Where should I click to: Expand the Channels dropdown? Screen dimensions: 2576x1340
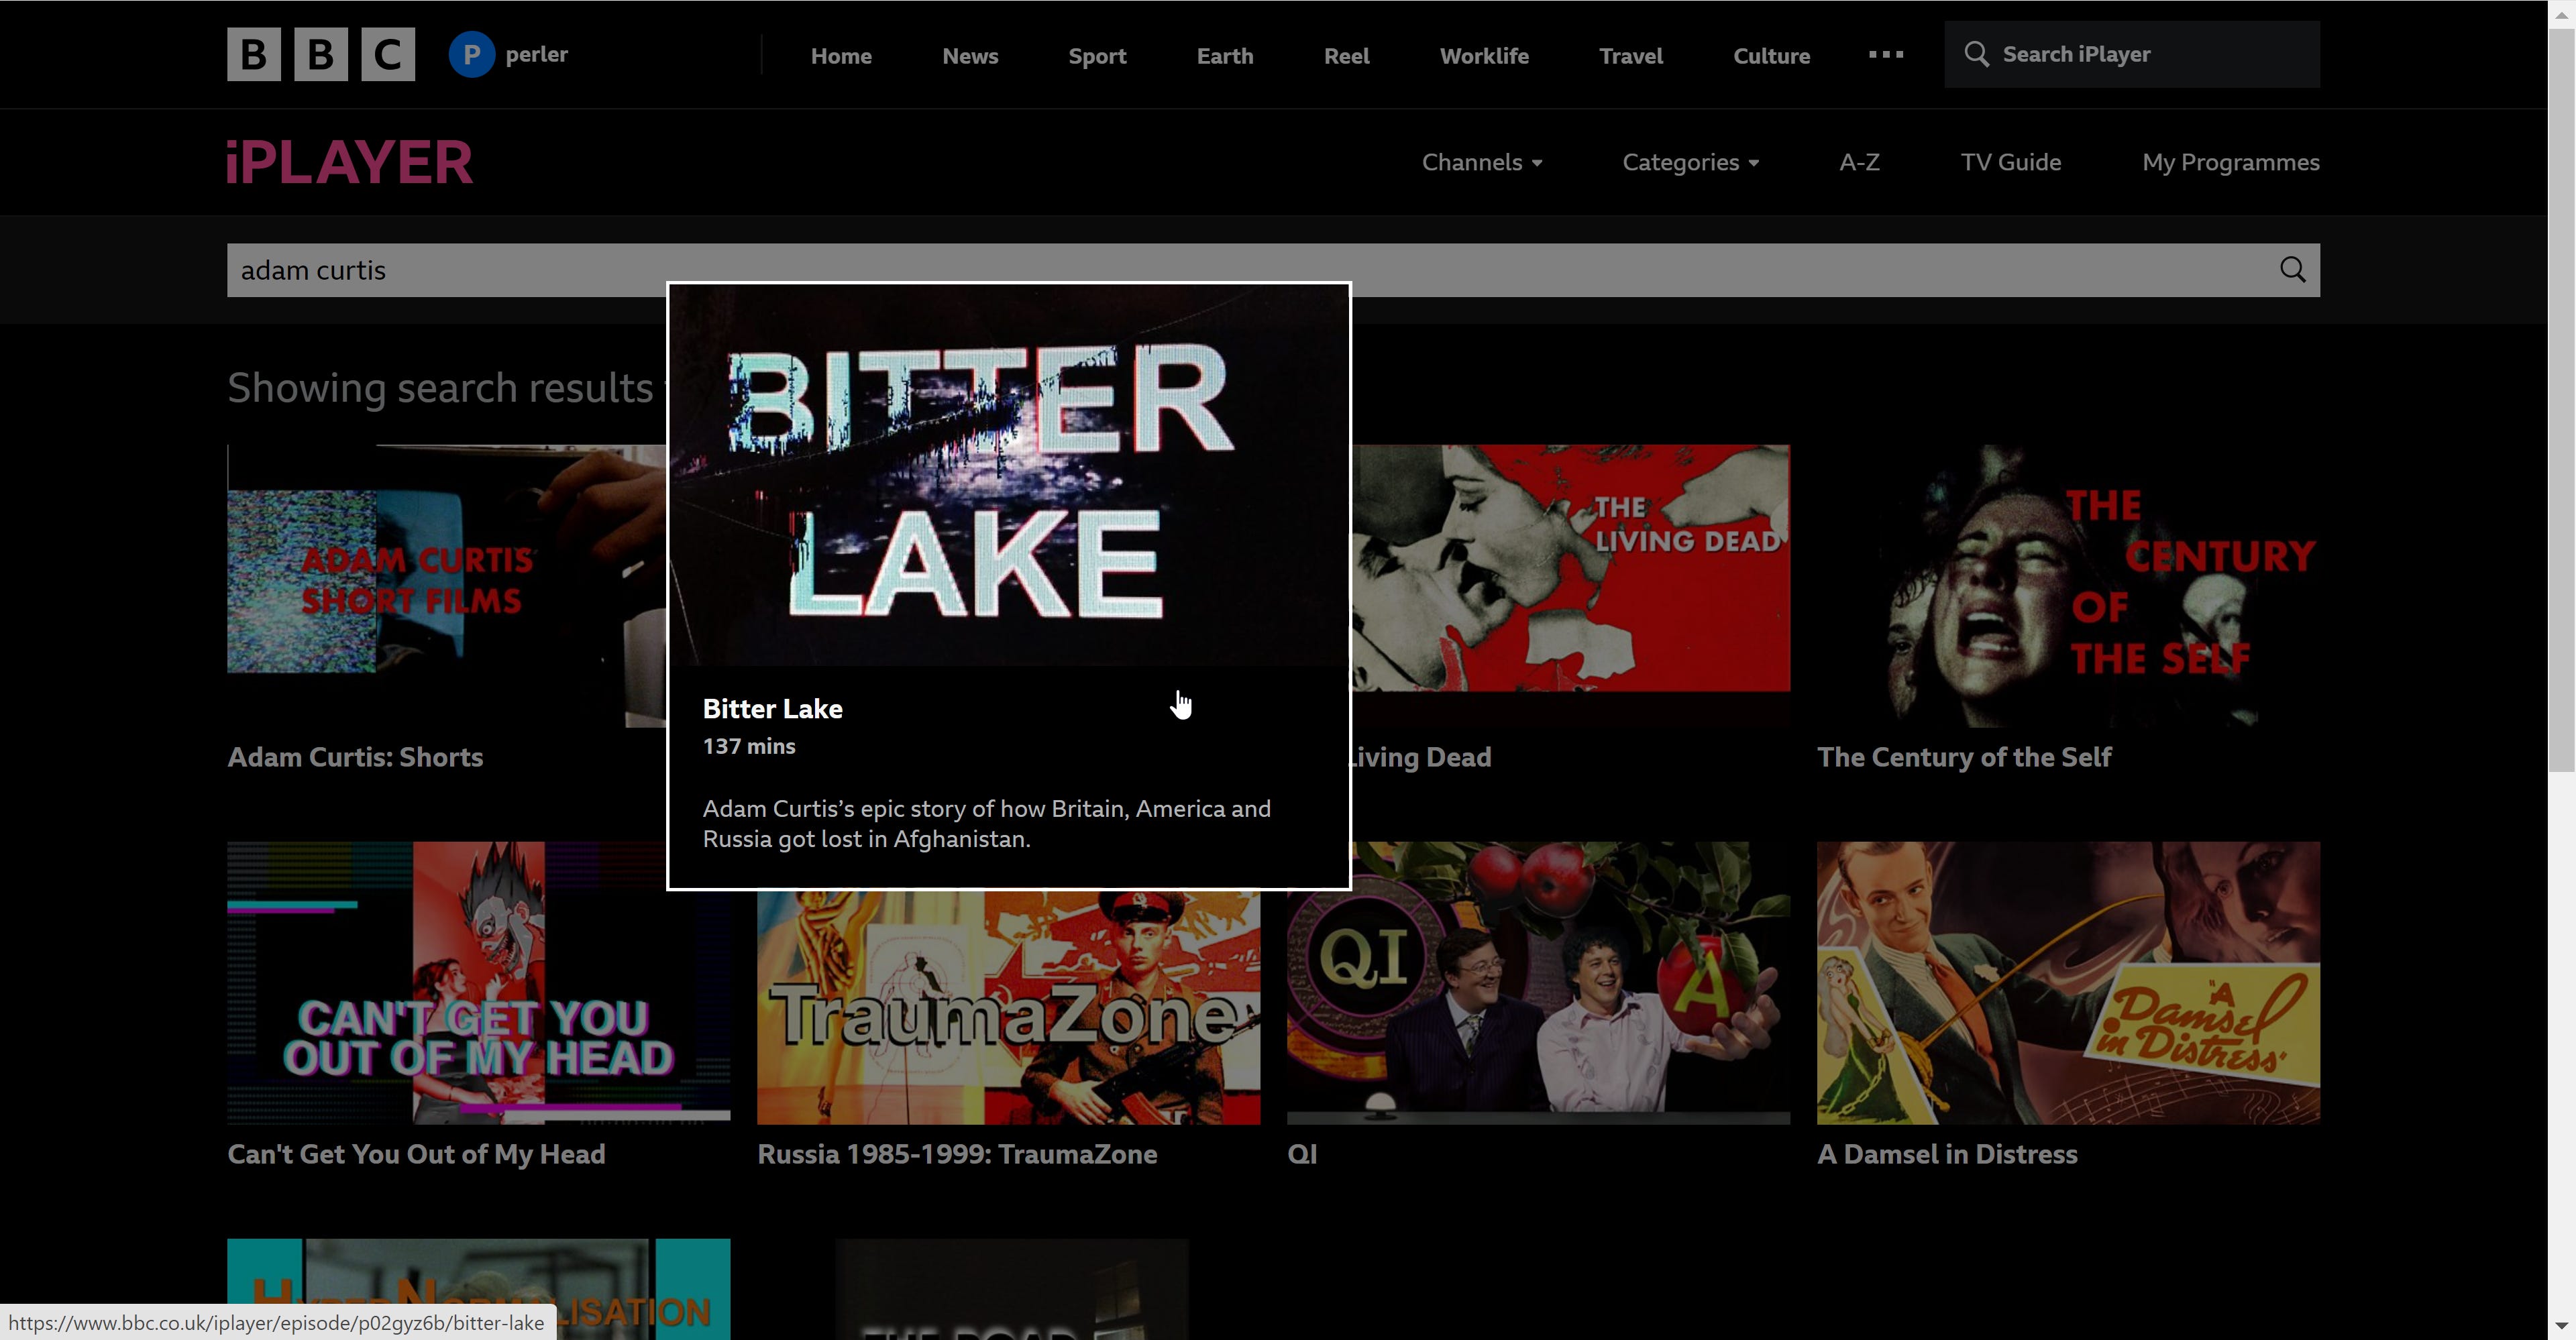(1481, 162)
